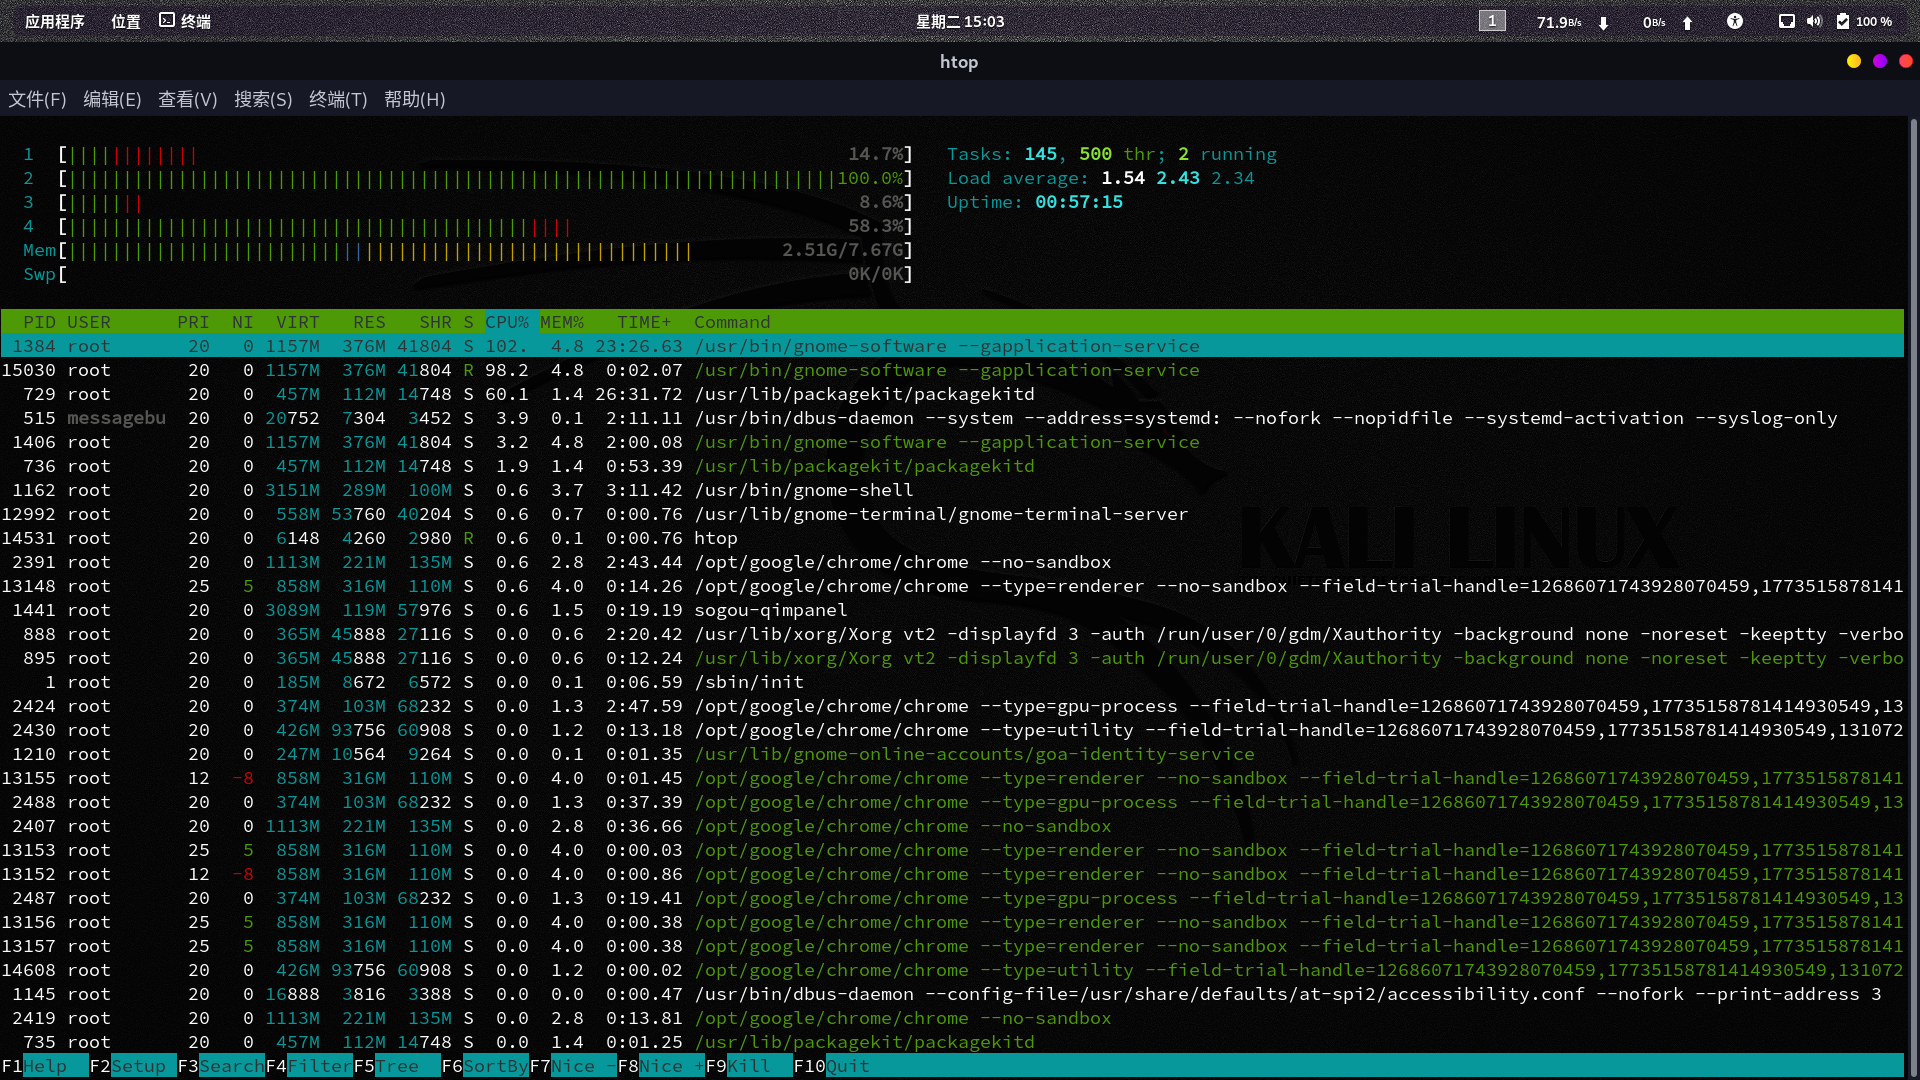1920x1080 pixels.
Task: Open the 应用程序 menu in top bar
Action: (55, 21)
